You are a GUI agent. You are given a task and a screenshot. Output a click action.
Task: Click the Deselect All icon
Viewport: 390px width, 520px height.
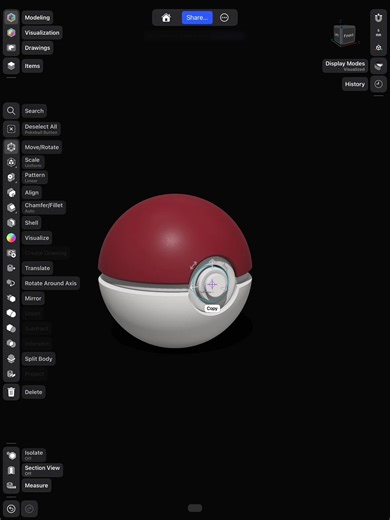pyautogui.click(x=11, y=129)
